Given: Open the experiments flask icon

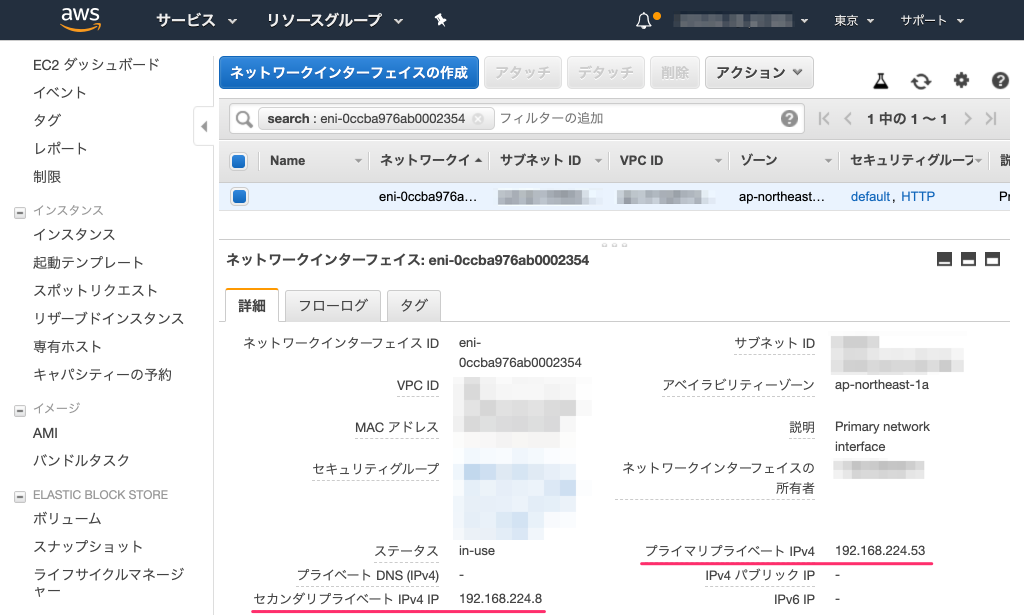Looking at the screenshot, I should [881, 81].
